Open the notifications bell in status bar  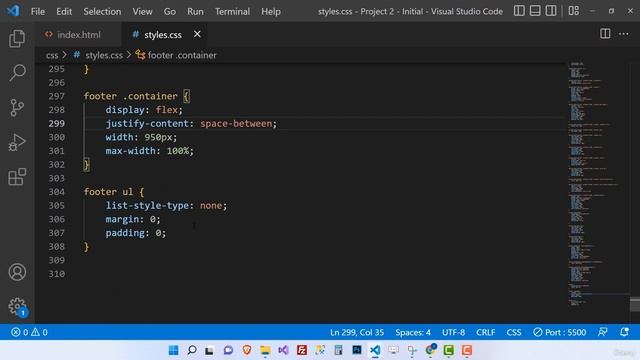[624, 332]
